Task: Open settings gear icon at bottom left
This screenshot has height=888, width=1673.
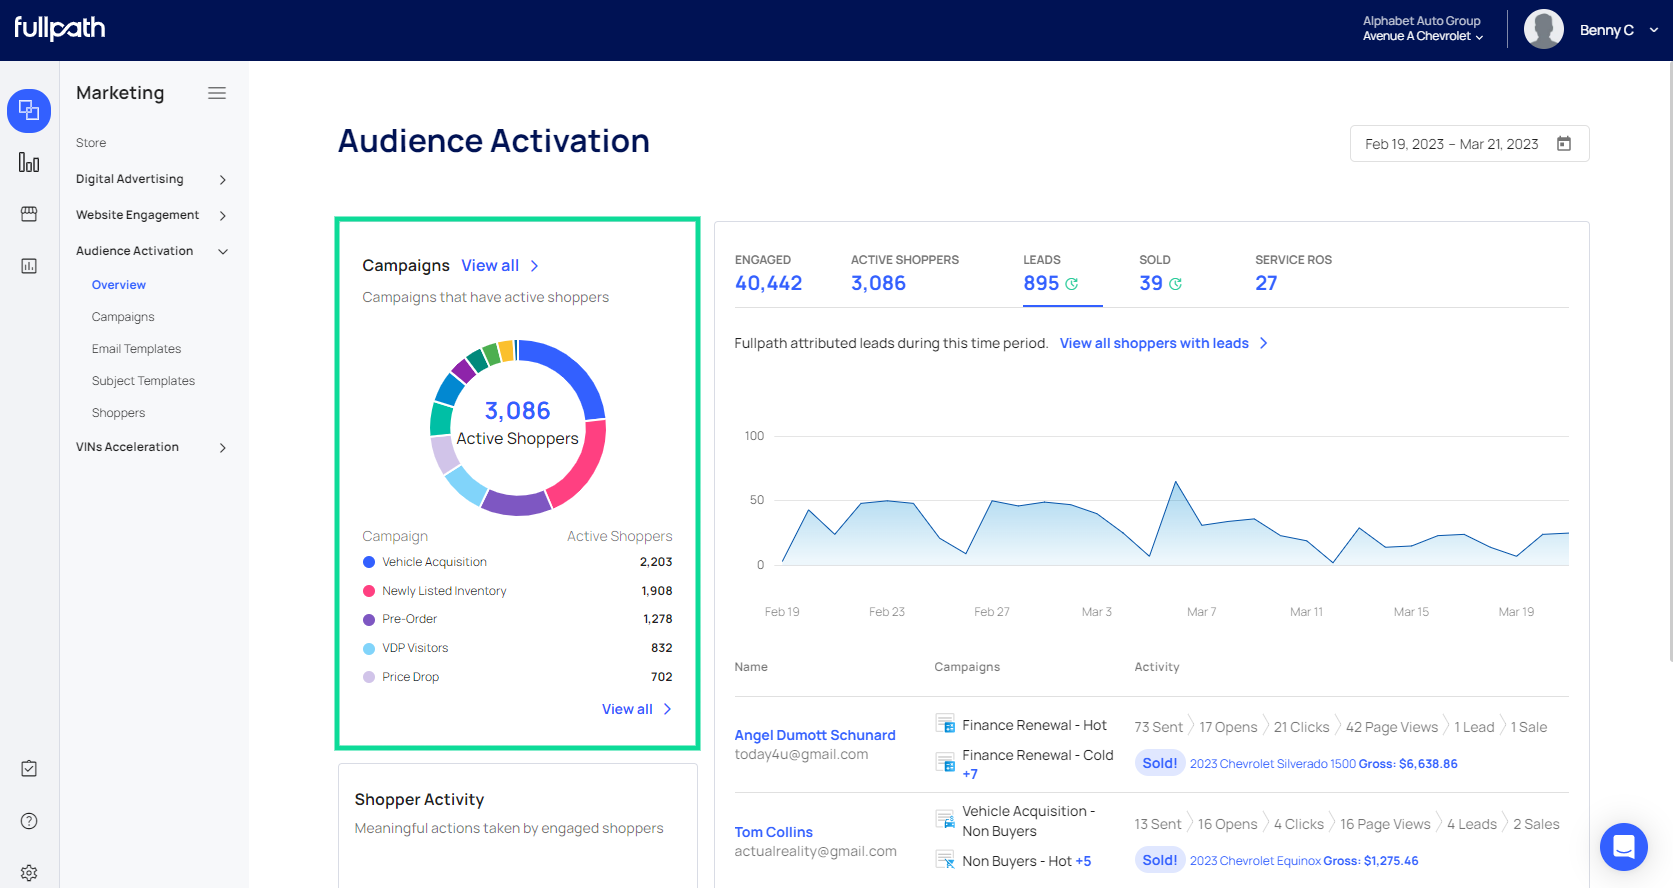Action: click(29, 872)
